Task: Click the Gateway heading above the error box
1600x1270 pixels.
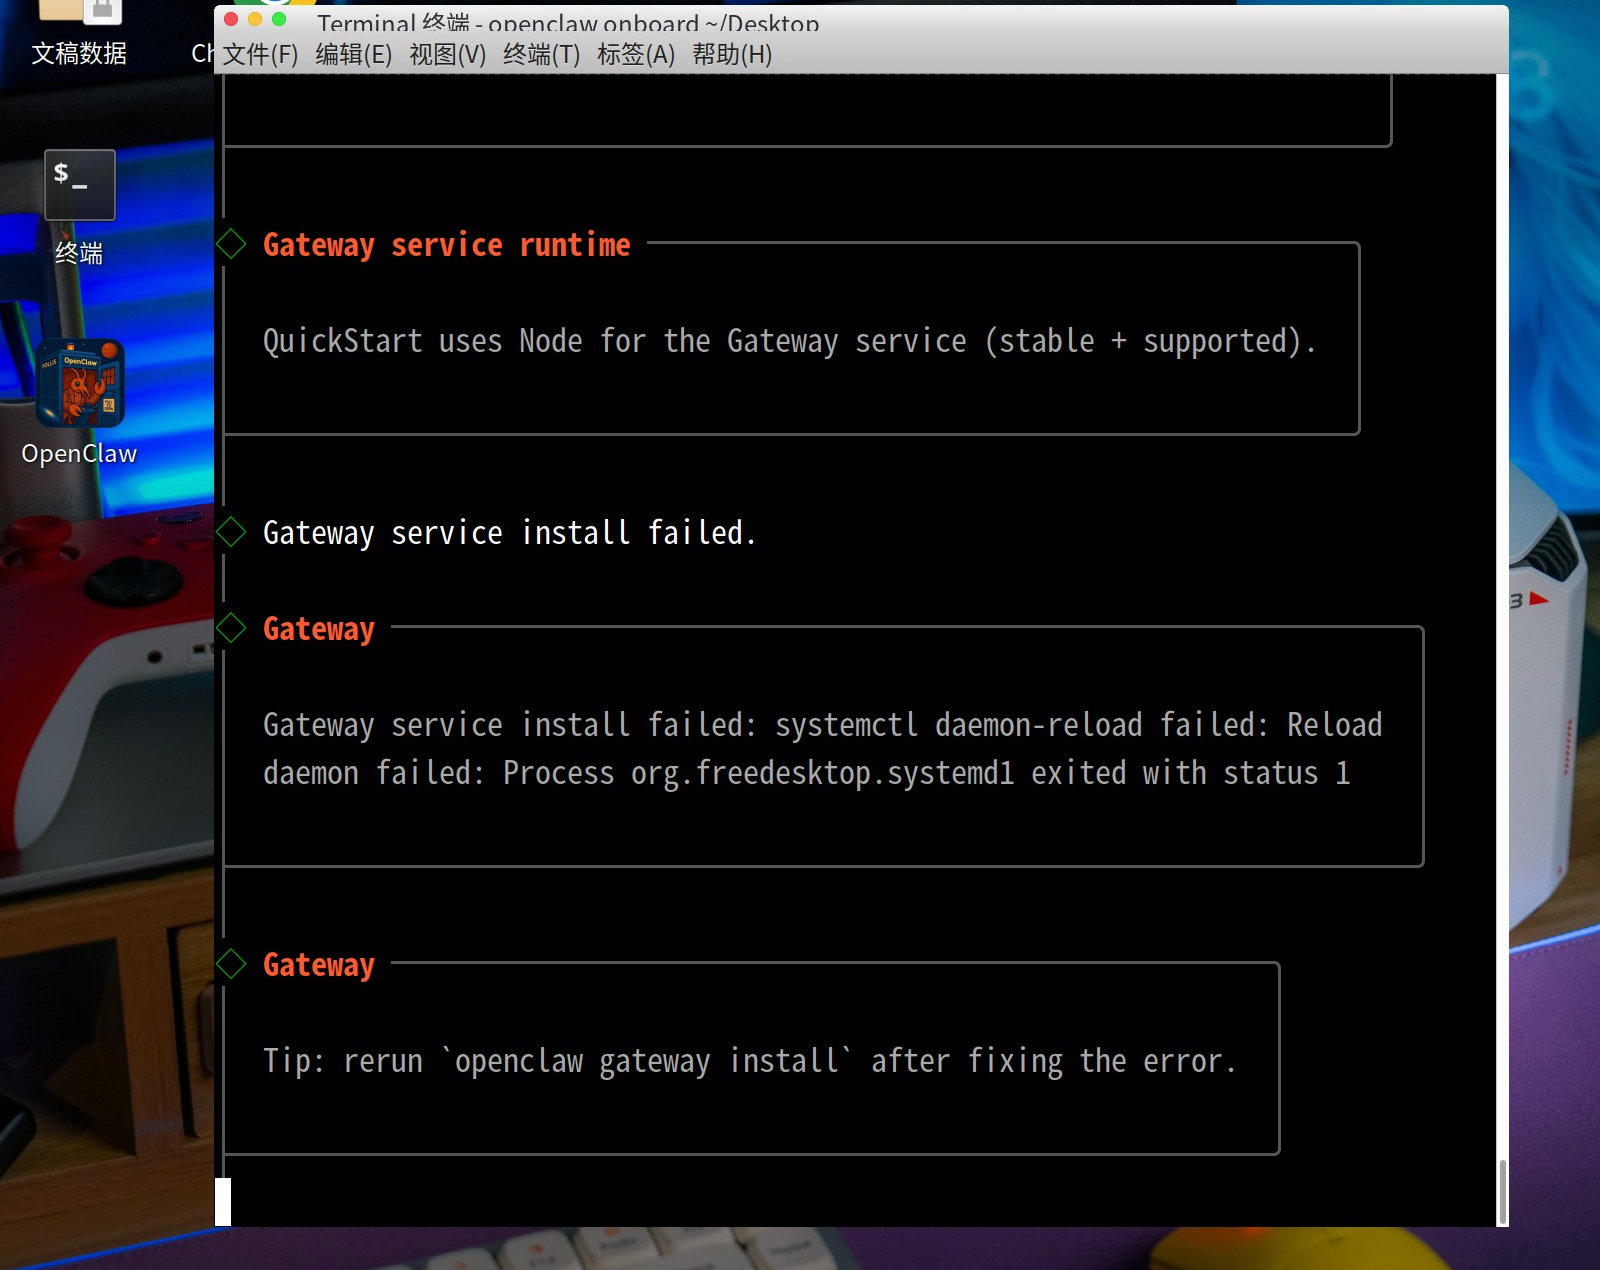Action: [x=319, y=628]
